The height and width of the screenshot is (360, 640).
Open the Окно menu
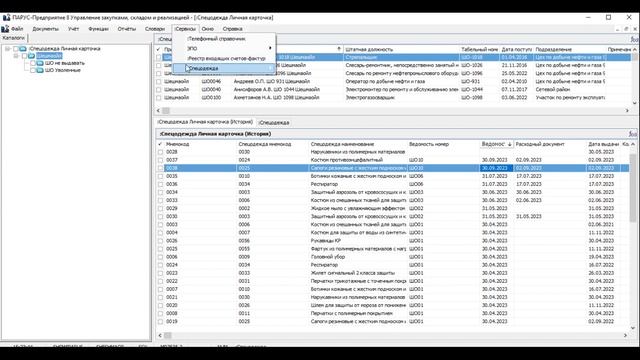[x=208, y=29]
